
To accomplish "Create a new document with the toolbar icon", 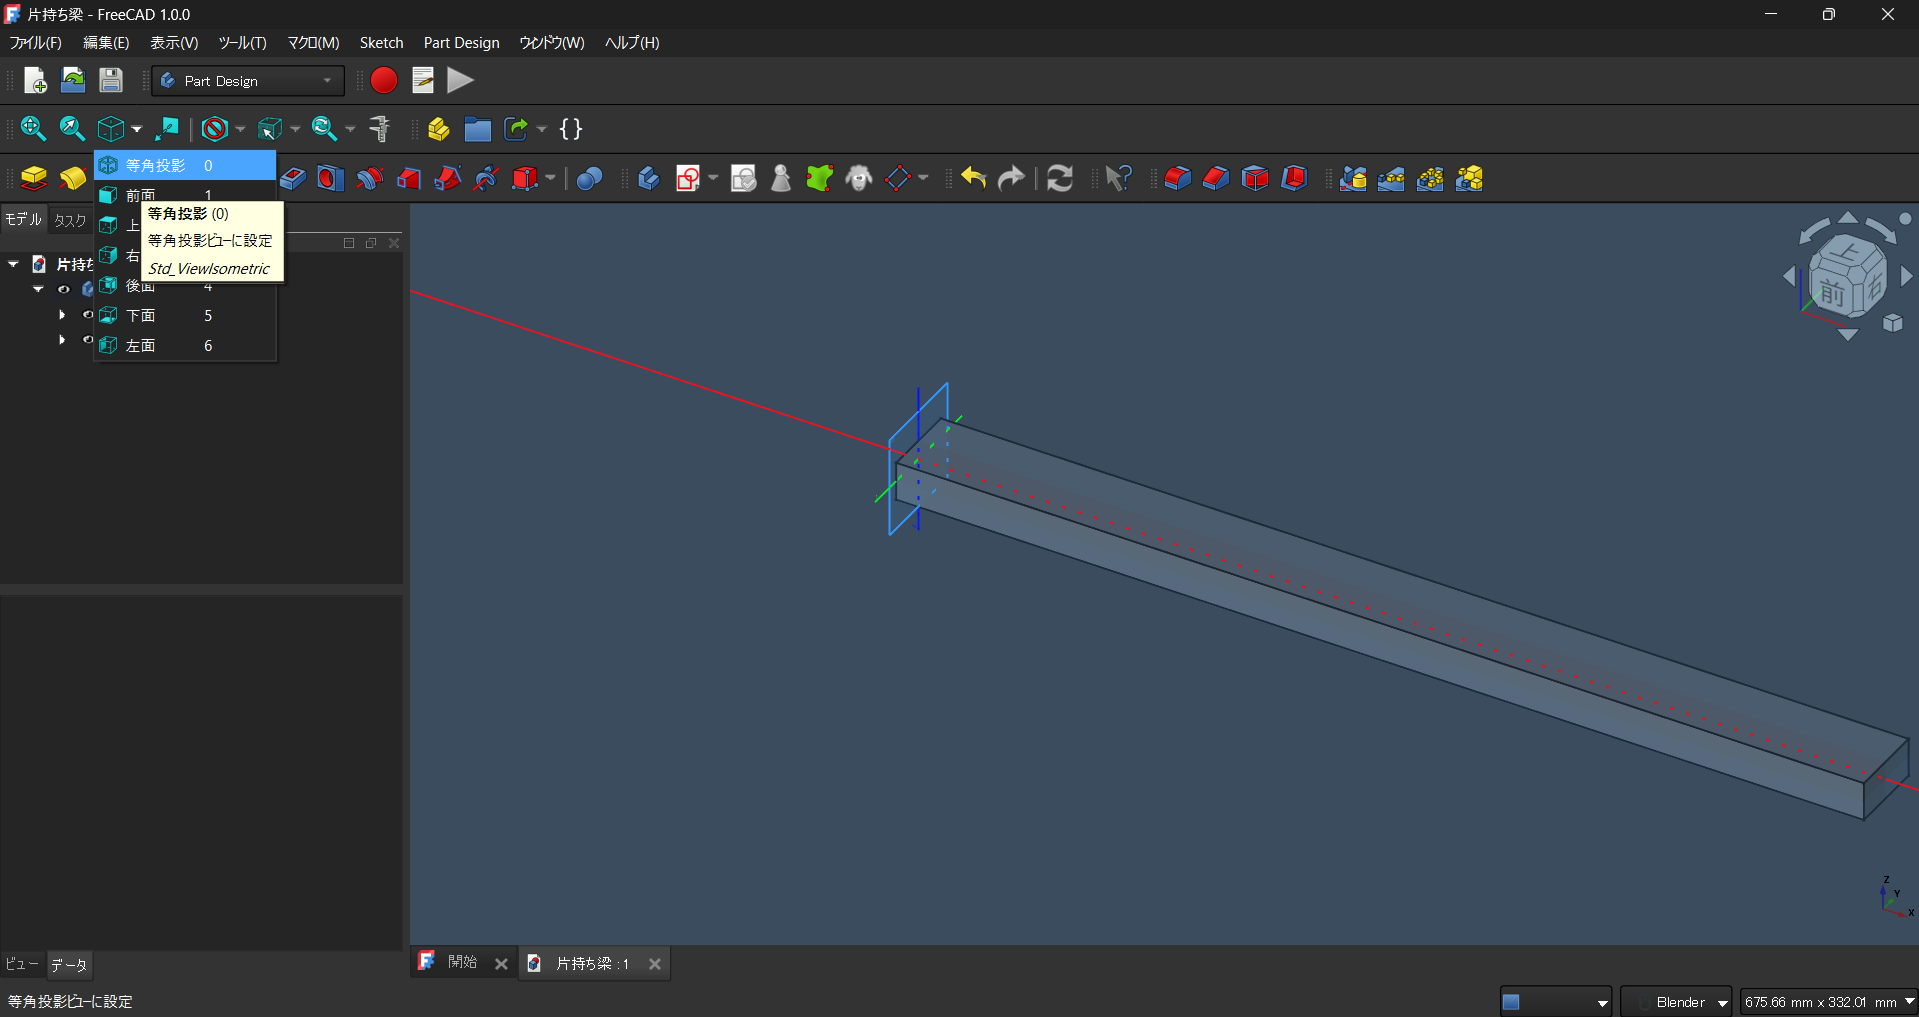I will pos(35,80).
